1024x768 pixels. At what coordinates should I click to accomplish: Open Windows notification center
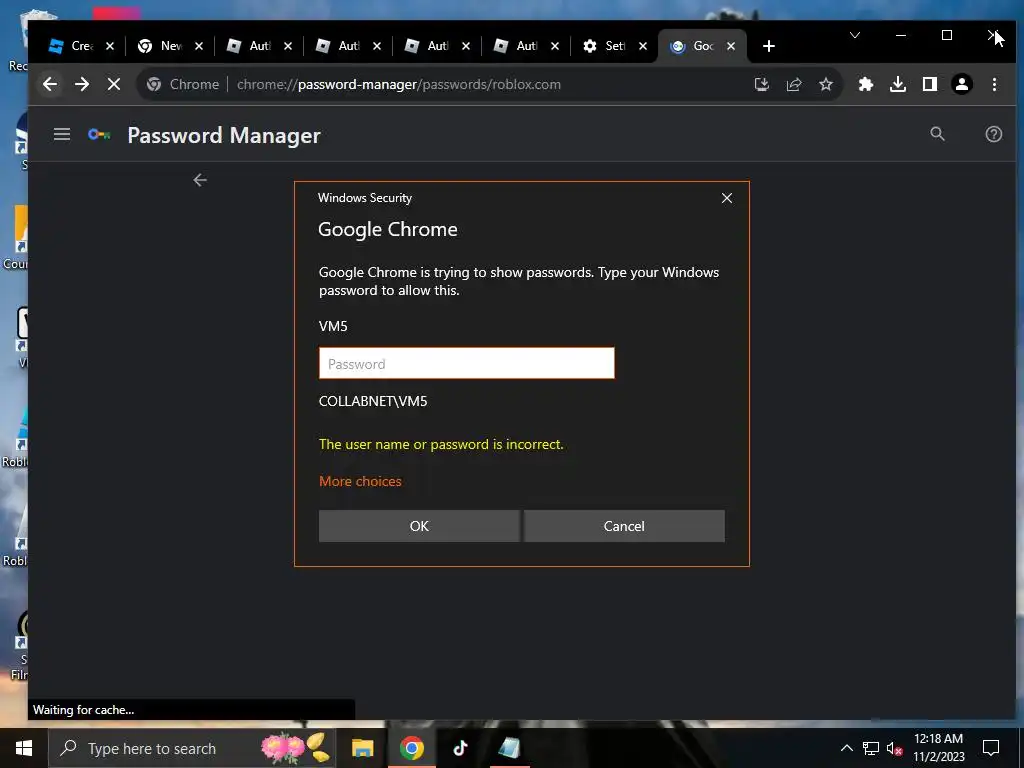pos(991,748)
